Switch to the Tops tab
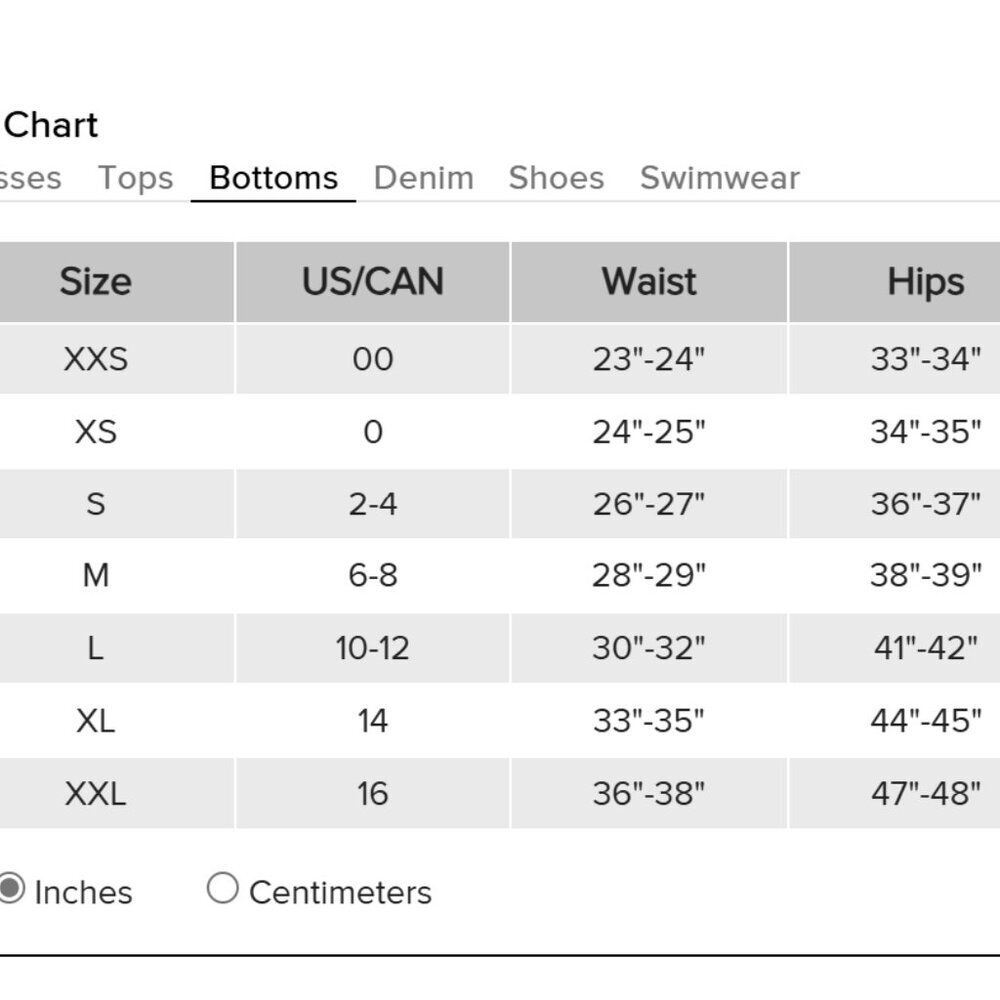The width and height of the screenshot is (1000, 1000). tap(135, 178)
